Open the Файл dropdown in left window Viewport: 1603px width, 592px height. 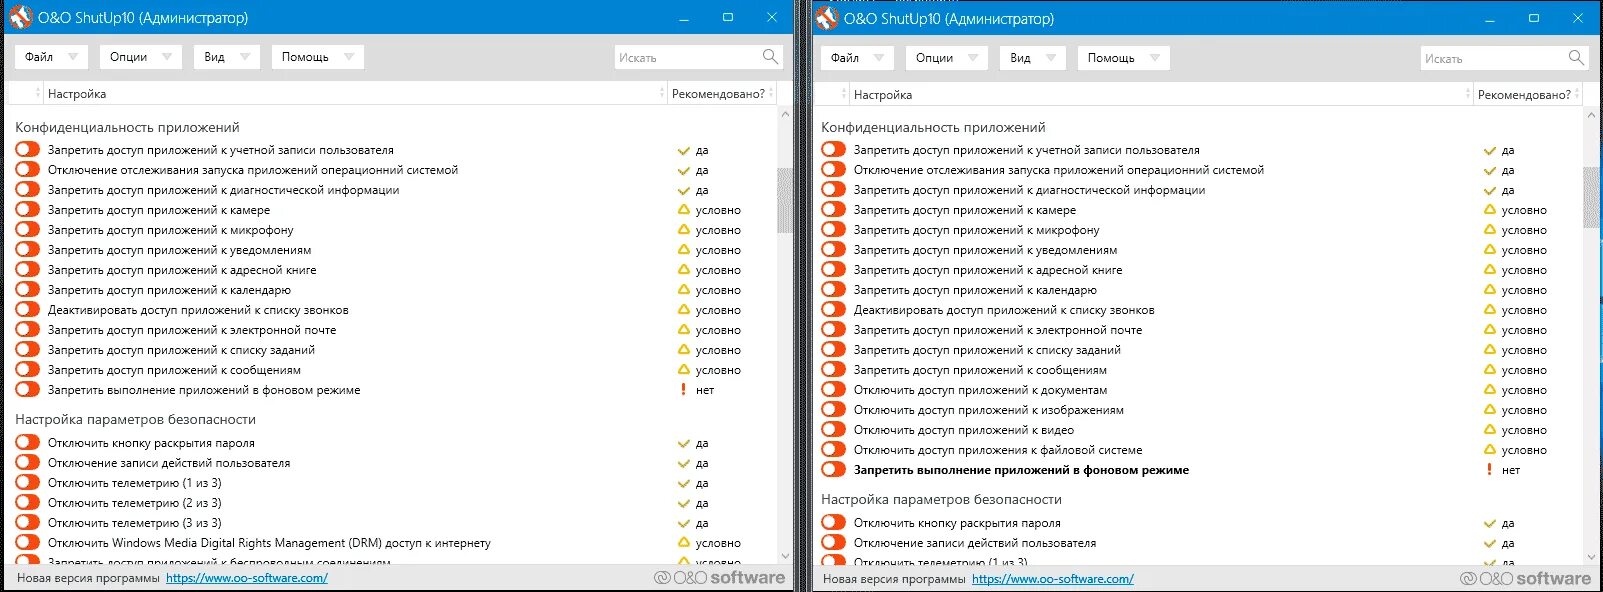(52, 57)
